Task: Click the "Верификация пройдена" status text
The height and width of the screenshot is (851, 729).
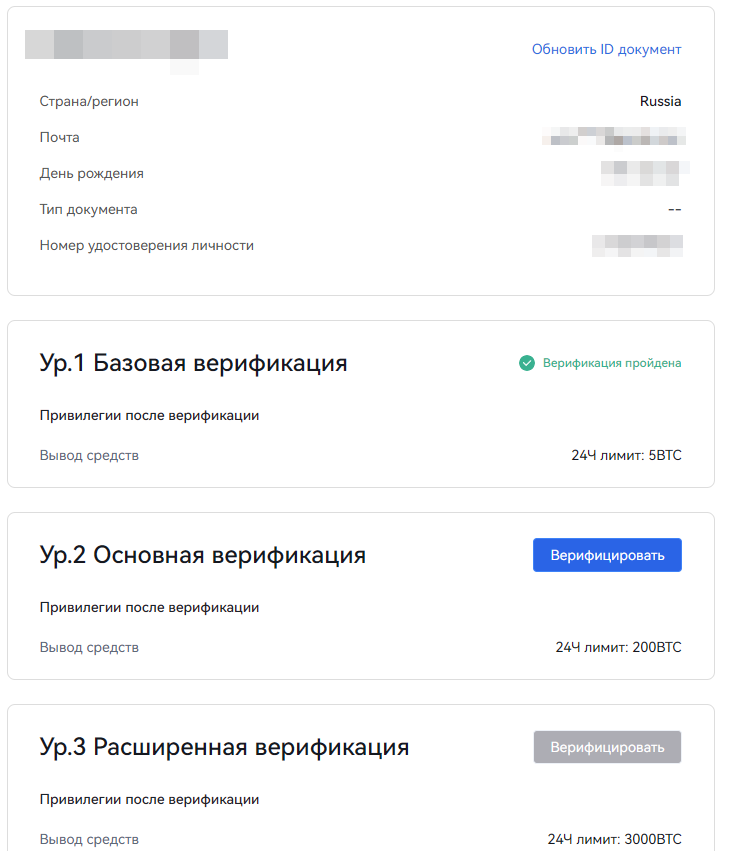Action: click(612, 363)
